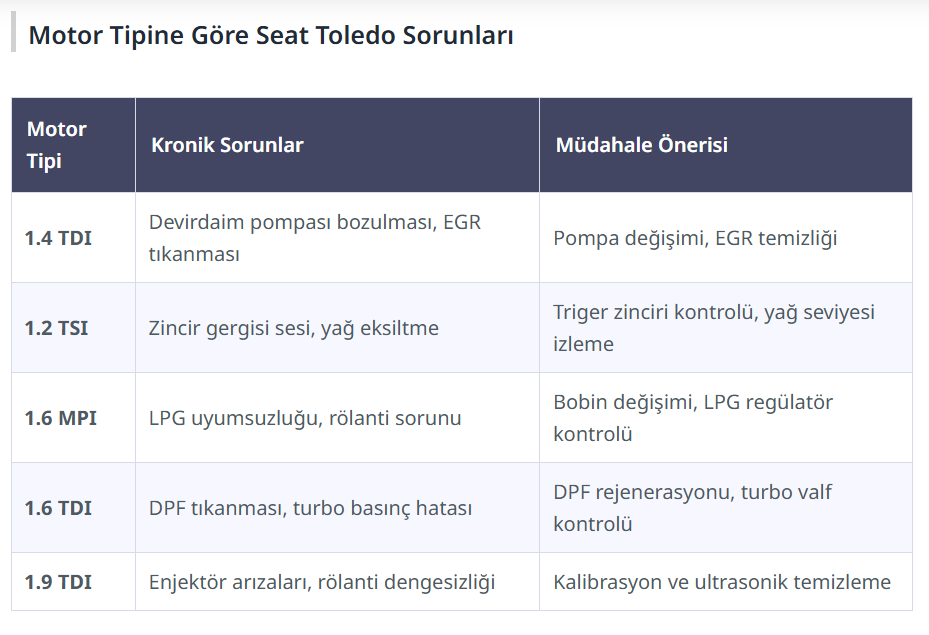Select the 1.4 TDI row label

click(x=58, y=238)
